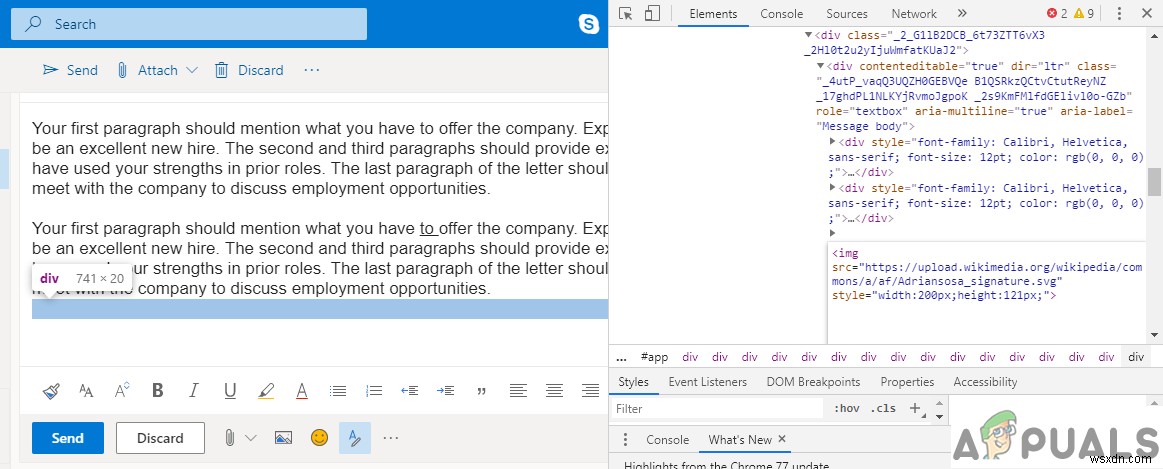Screen dimensions: 1163x469
Task: Open the DOM Breakpoints tab
Action: [814, 382]
